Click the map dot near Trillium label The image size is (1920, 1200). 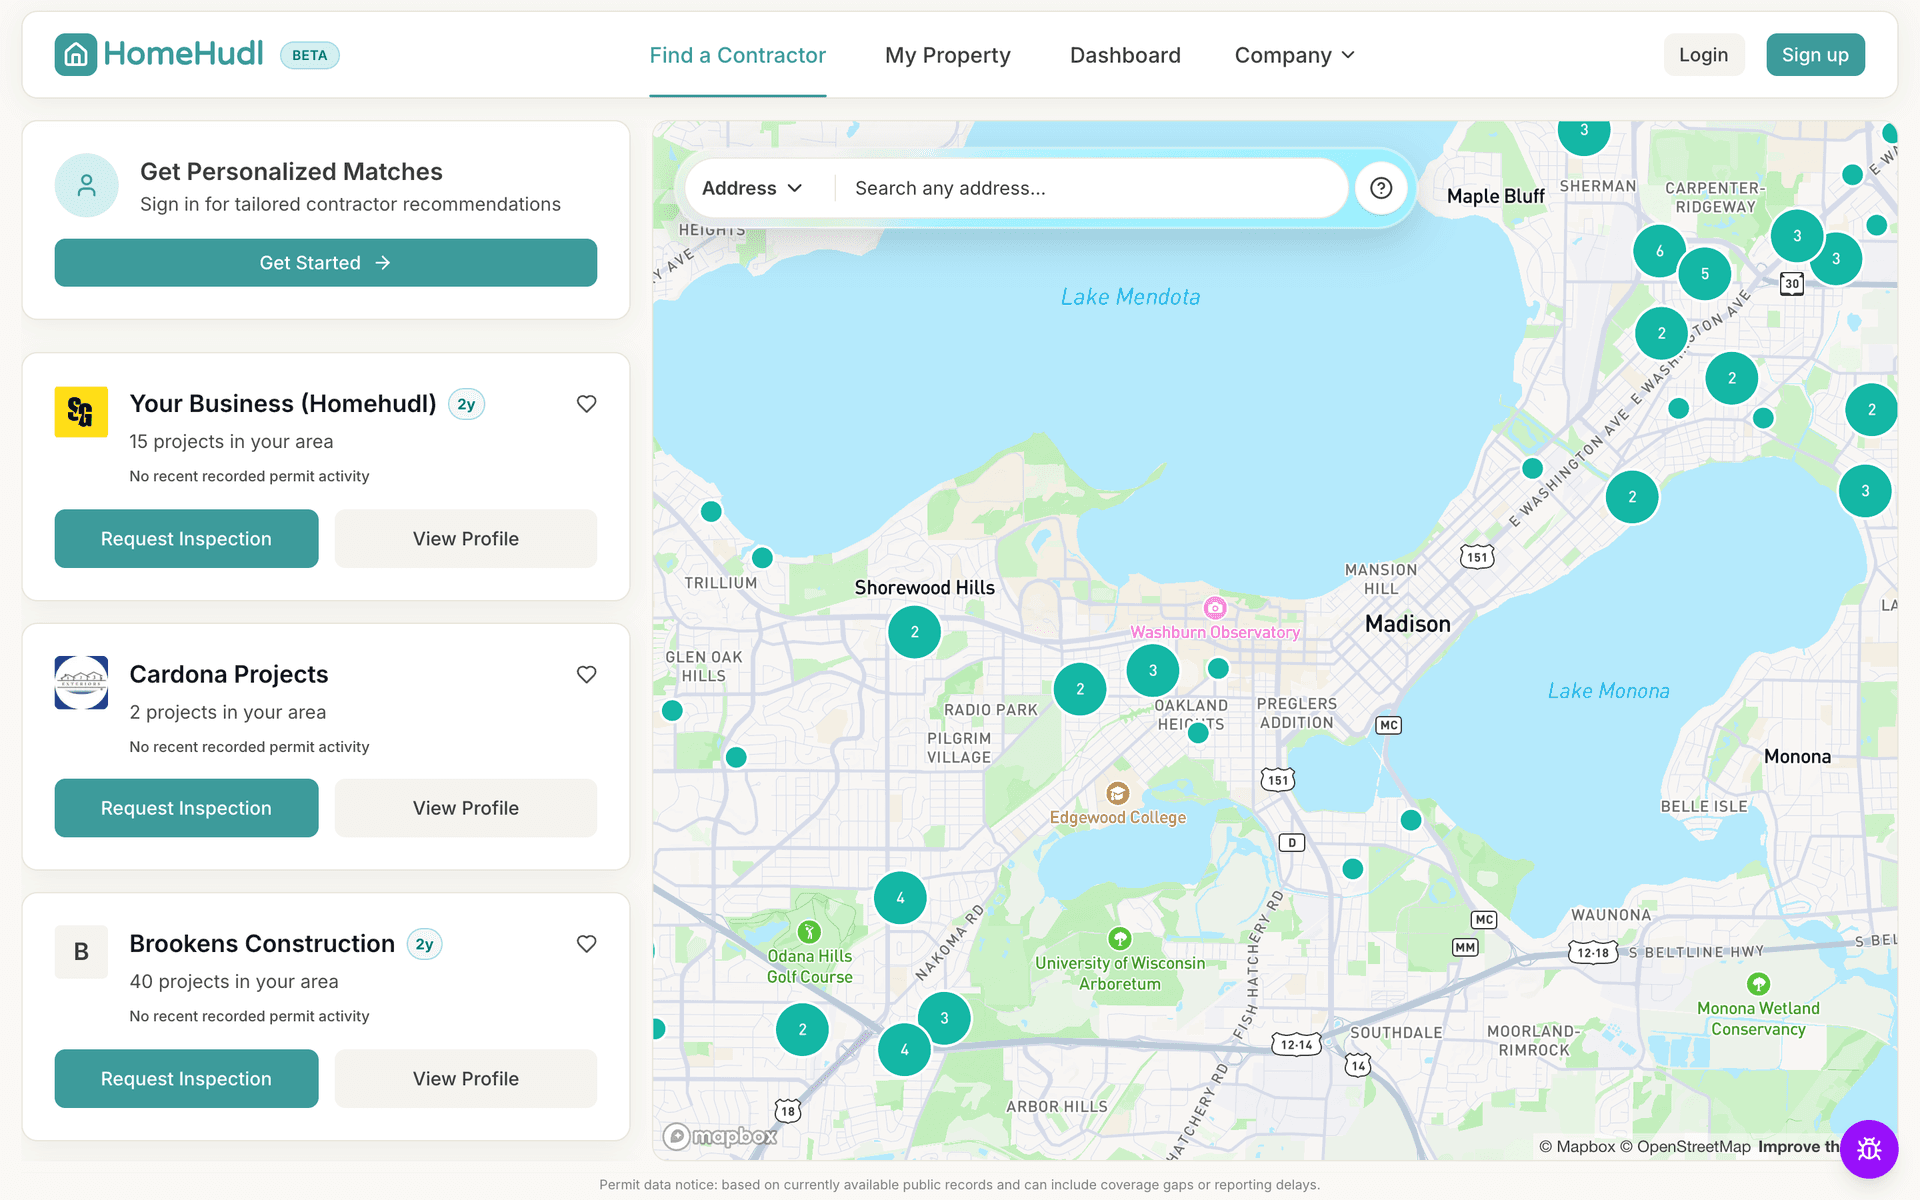pos(762,557)
